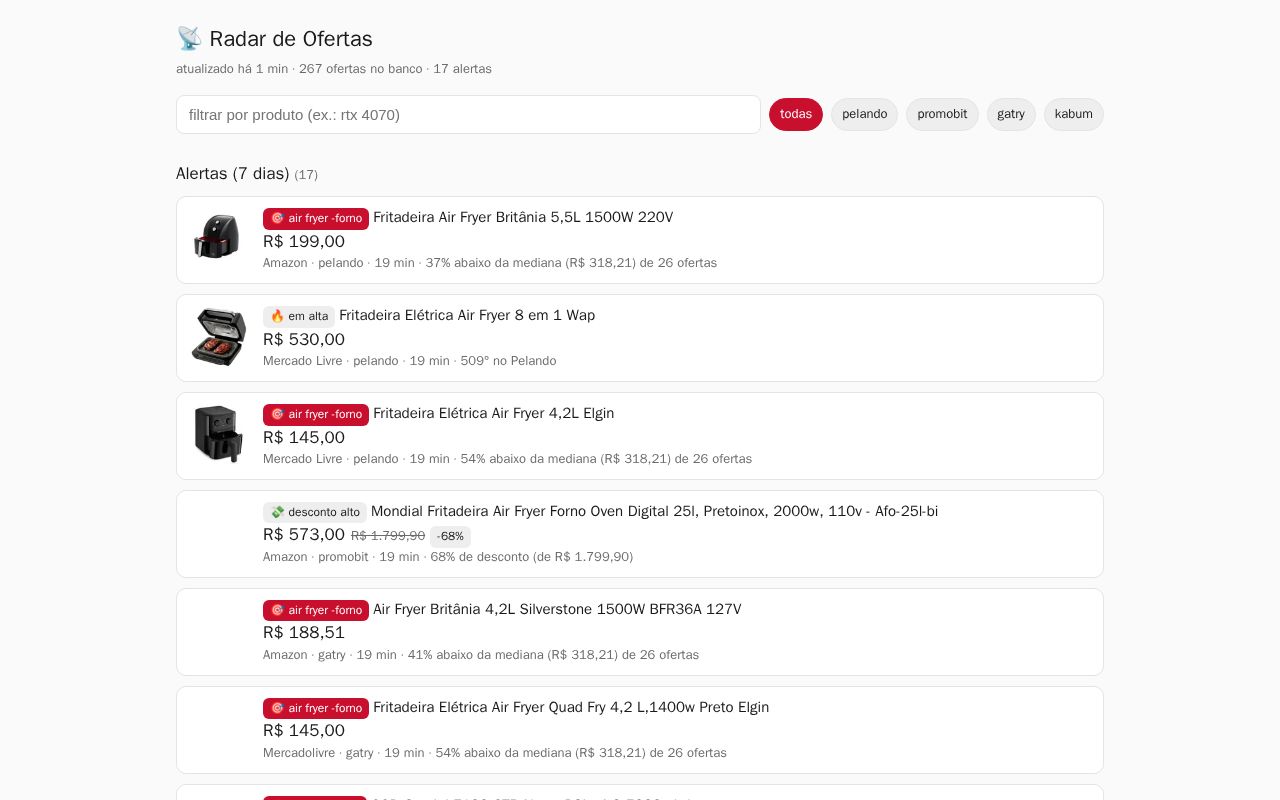1280x800 pixels.
Task: Show only "gatry" offers
Action: coord(1011,114)
